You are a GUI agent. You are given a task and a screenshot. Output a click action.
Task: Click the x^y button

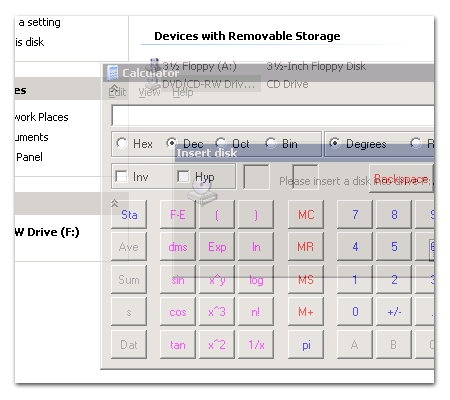217,279
